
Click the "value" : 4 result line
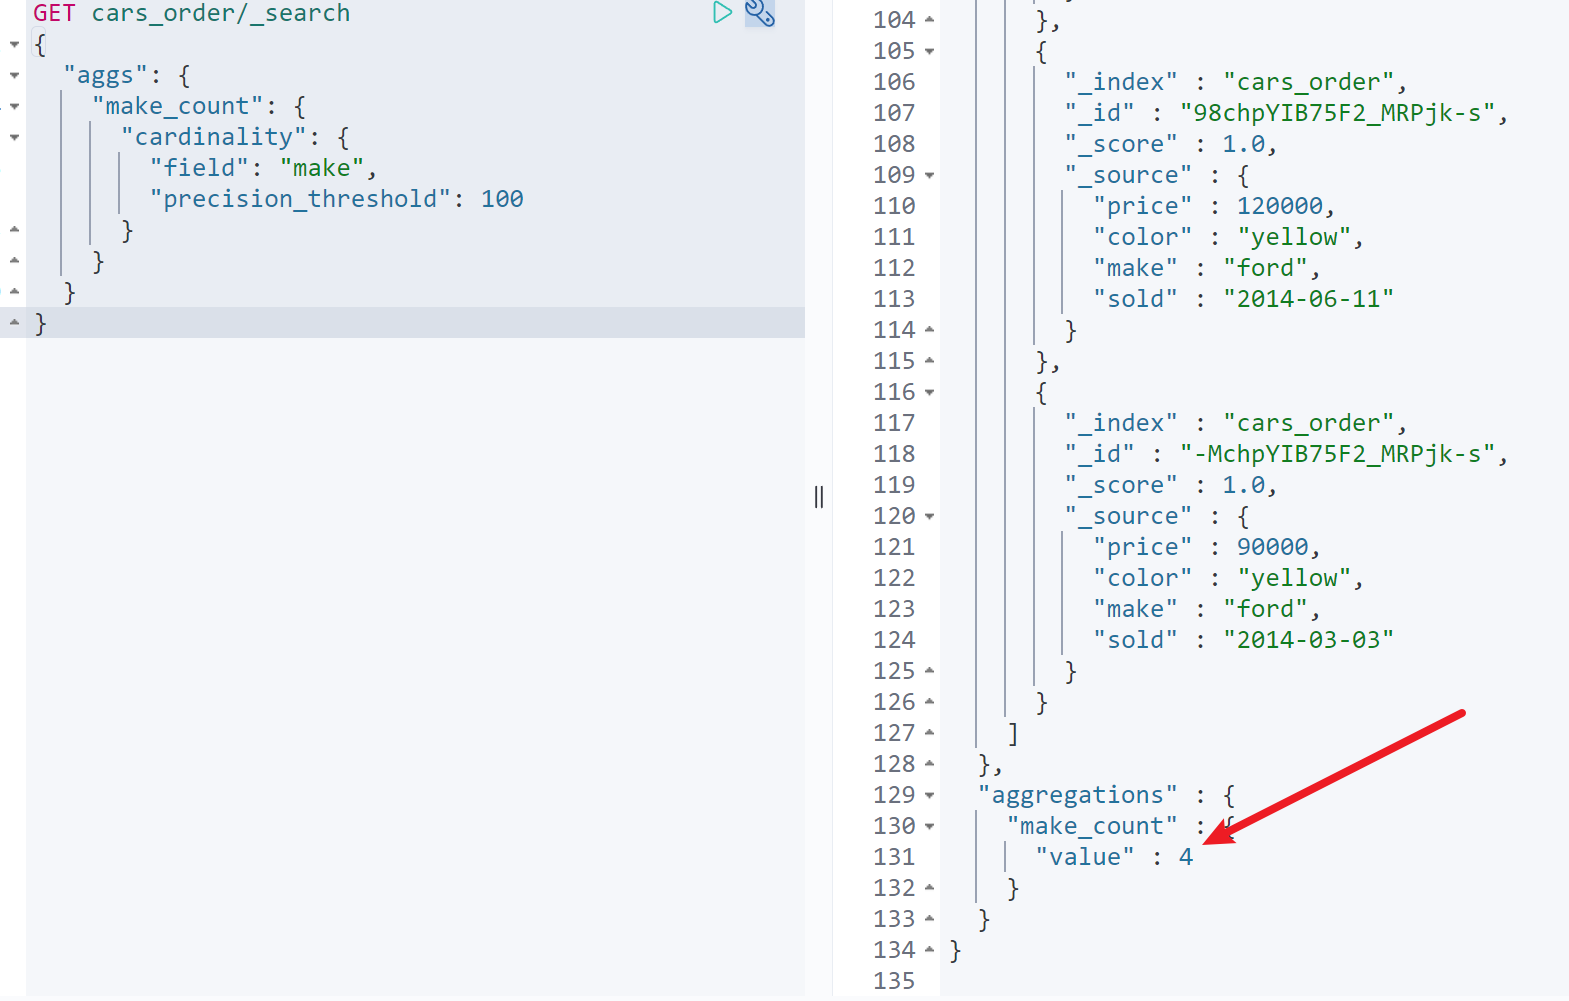coord(1114,857)
